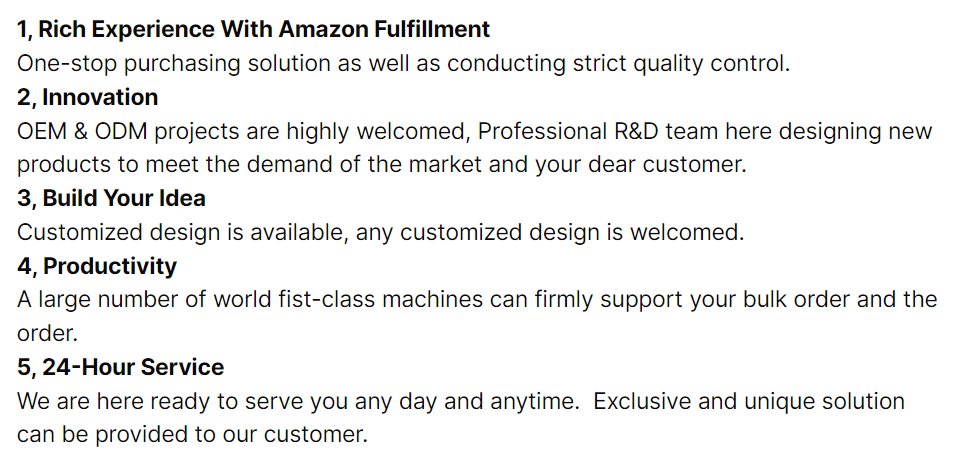Click the "24-Hour Service" heading
980x475 pixels.
pos(133,367)
